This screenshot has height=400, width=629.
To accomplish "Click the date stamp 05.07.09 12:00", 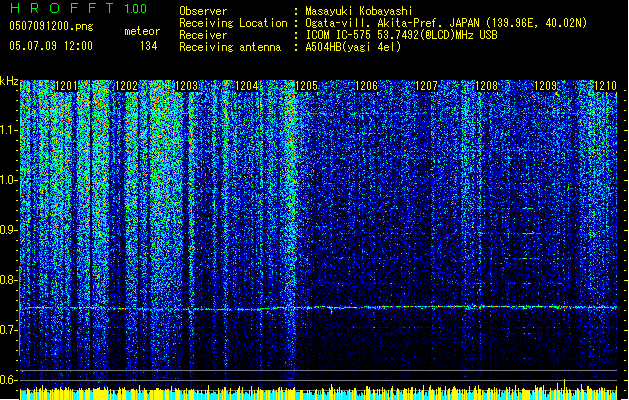I will [x=51, y=46].
